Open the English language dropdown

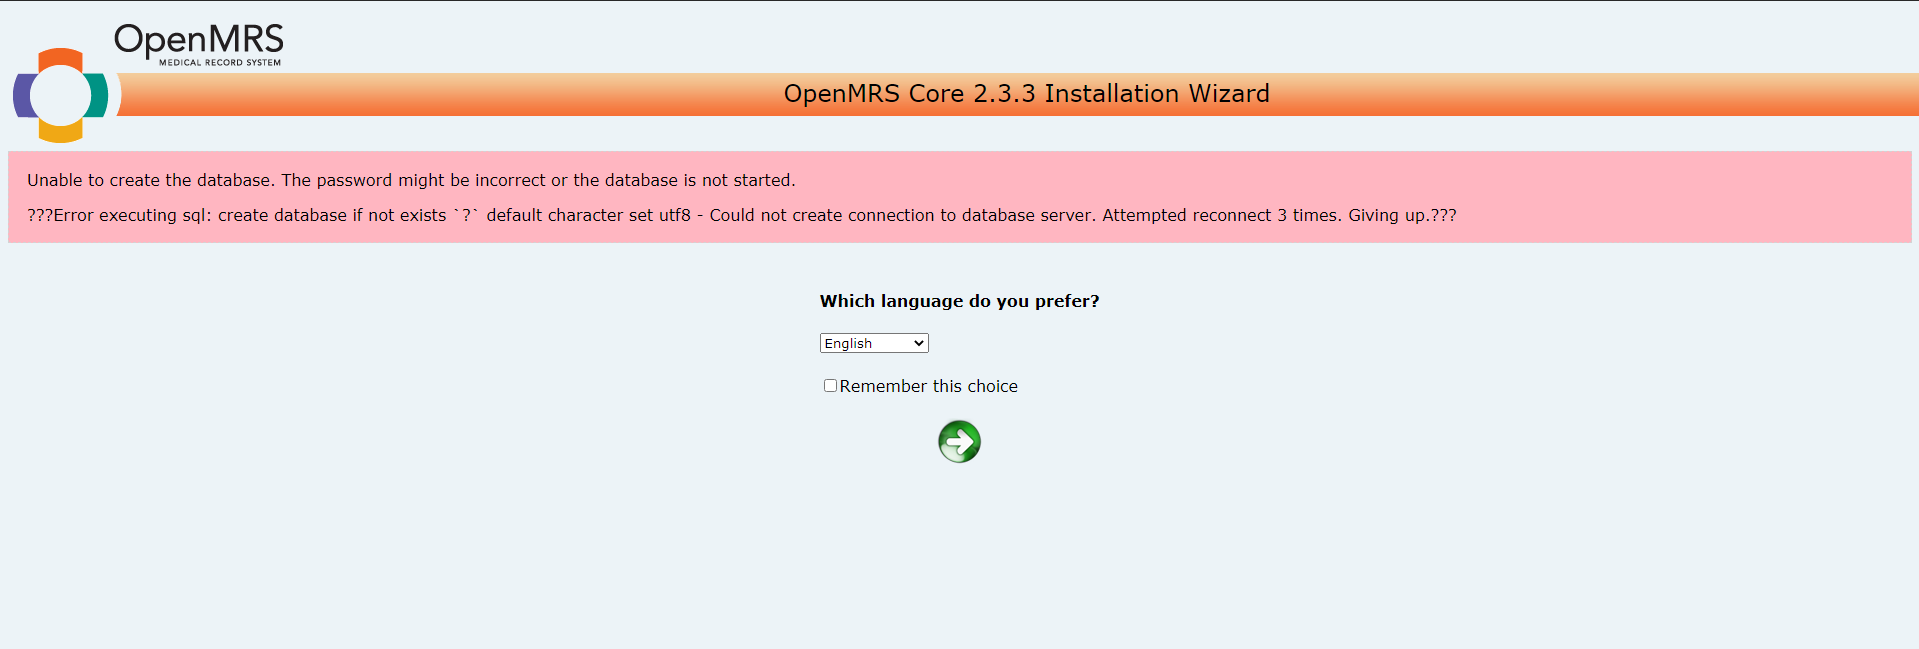pyautogui.click(x=873, y=343)
